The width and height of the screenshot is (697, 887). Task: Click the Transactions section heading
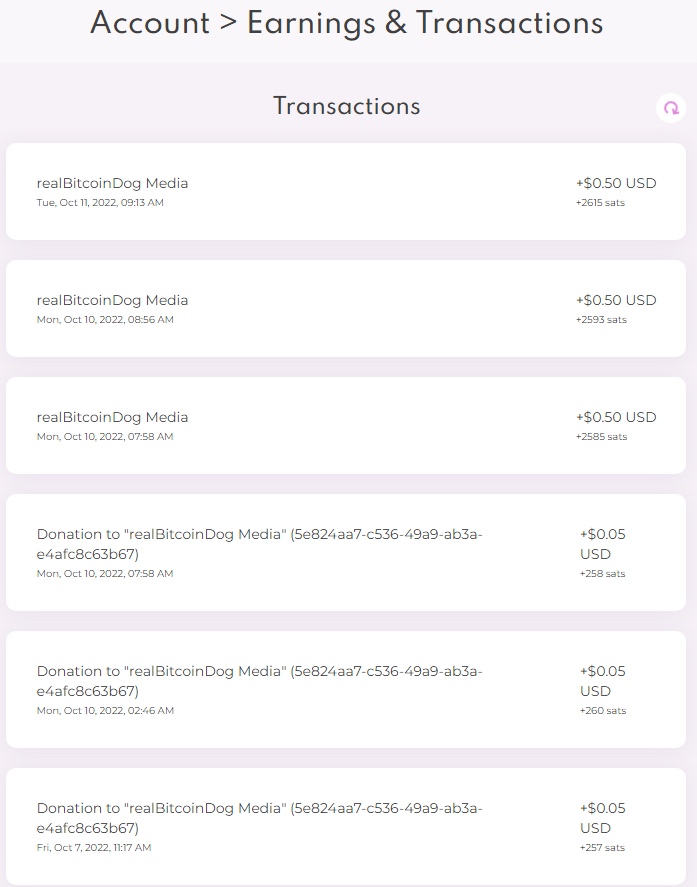(x=347, y=106)
